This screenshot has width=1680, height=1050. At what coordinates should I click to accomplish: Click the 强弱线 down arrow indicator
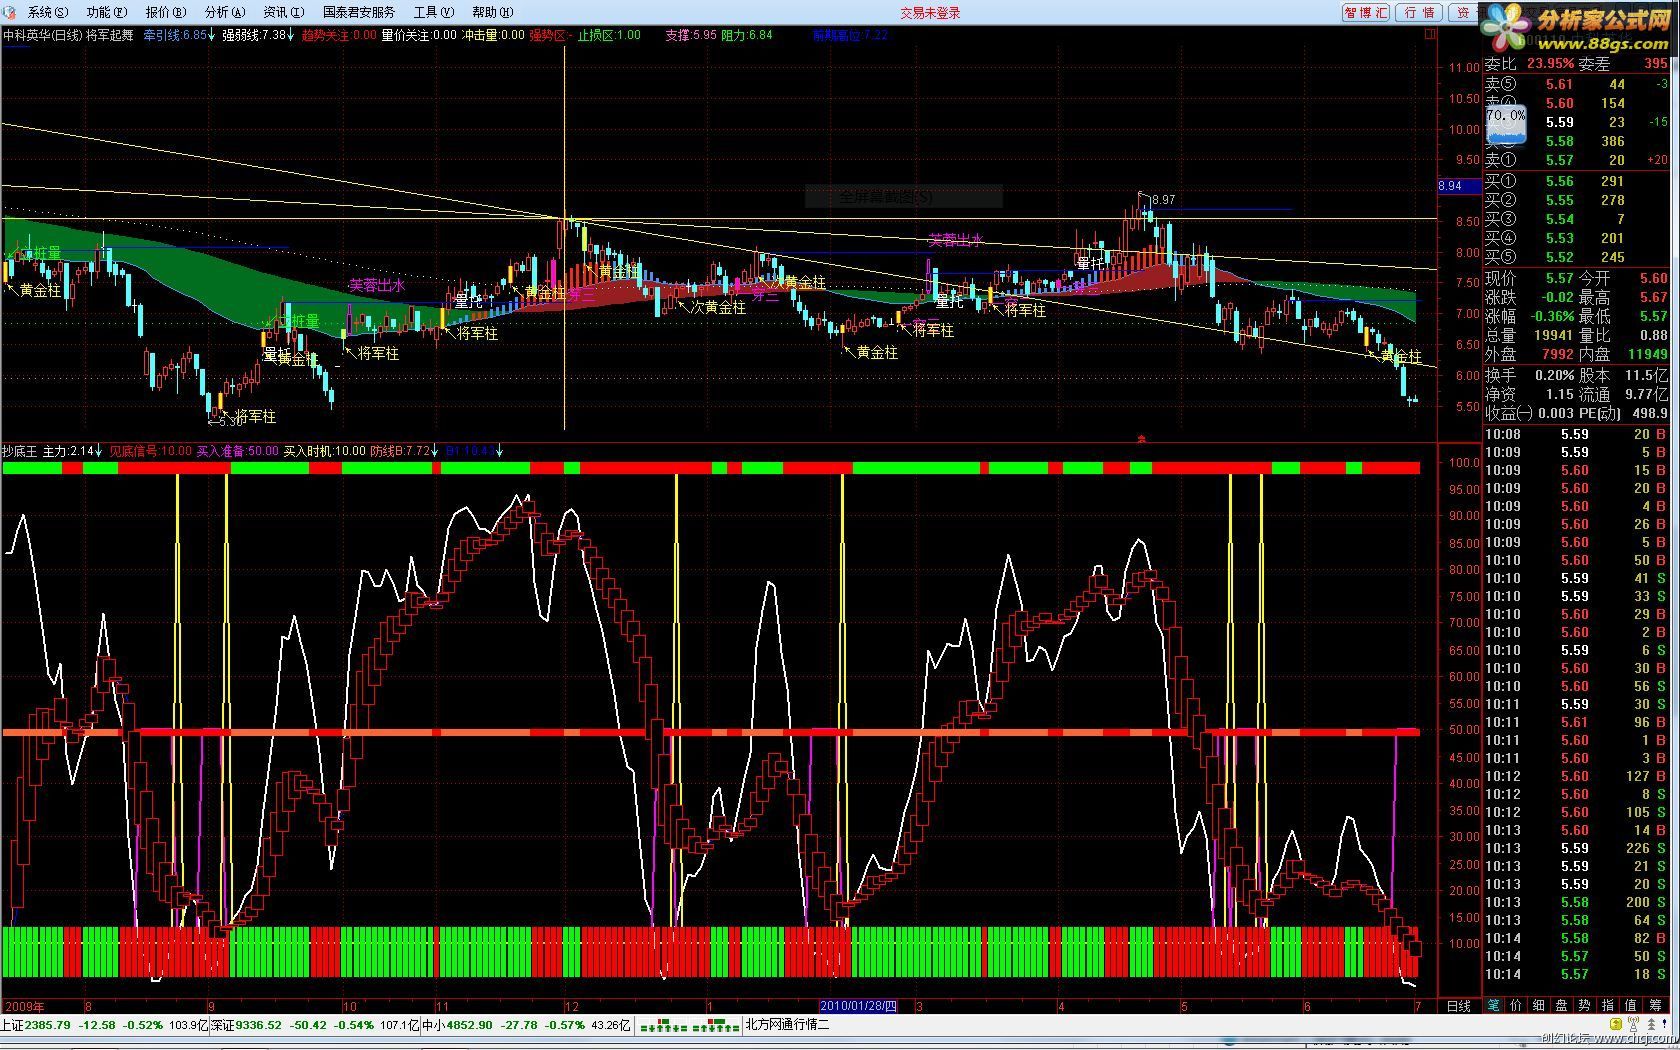pyautogui.click(x=292, y=35)
